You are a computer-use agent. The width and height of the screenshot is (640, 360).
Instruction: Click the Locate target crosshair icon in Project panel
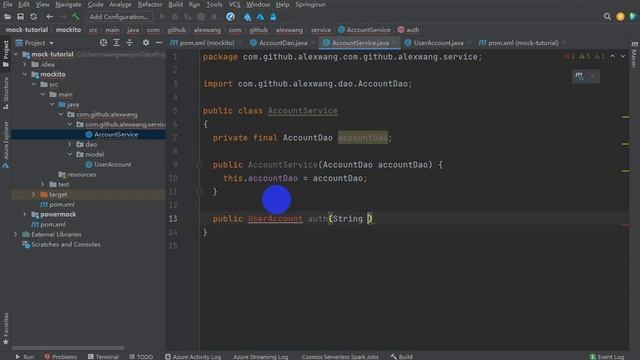[x=103, y=43]
